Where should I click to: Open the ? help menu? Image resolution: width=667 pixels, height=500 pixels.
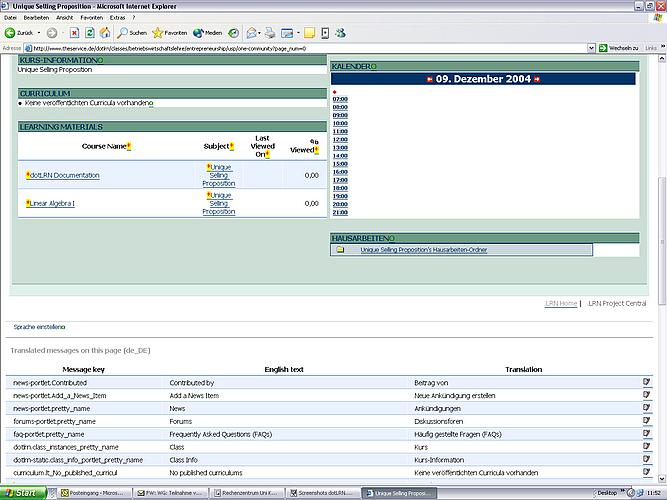(x=134, y=18)
